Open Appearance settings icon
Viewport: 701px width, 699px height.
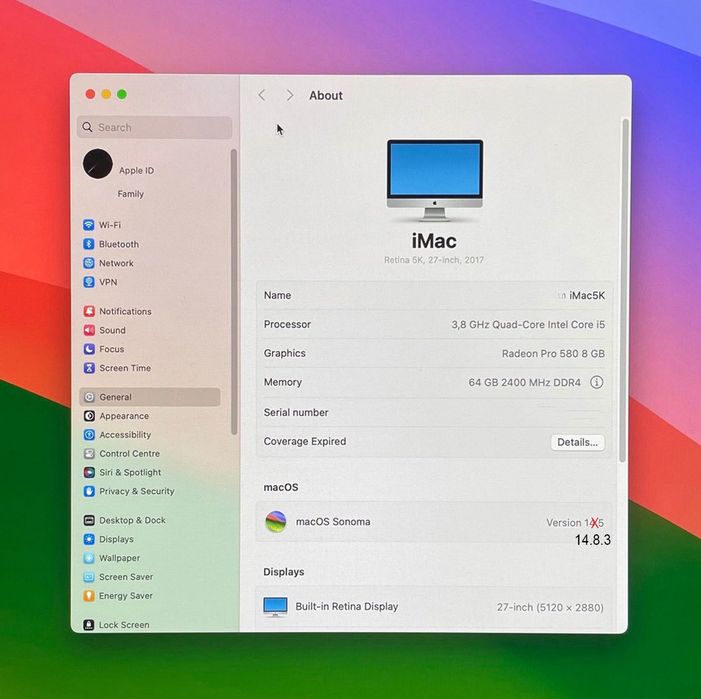89,416
